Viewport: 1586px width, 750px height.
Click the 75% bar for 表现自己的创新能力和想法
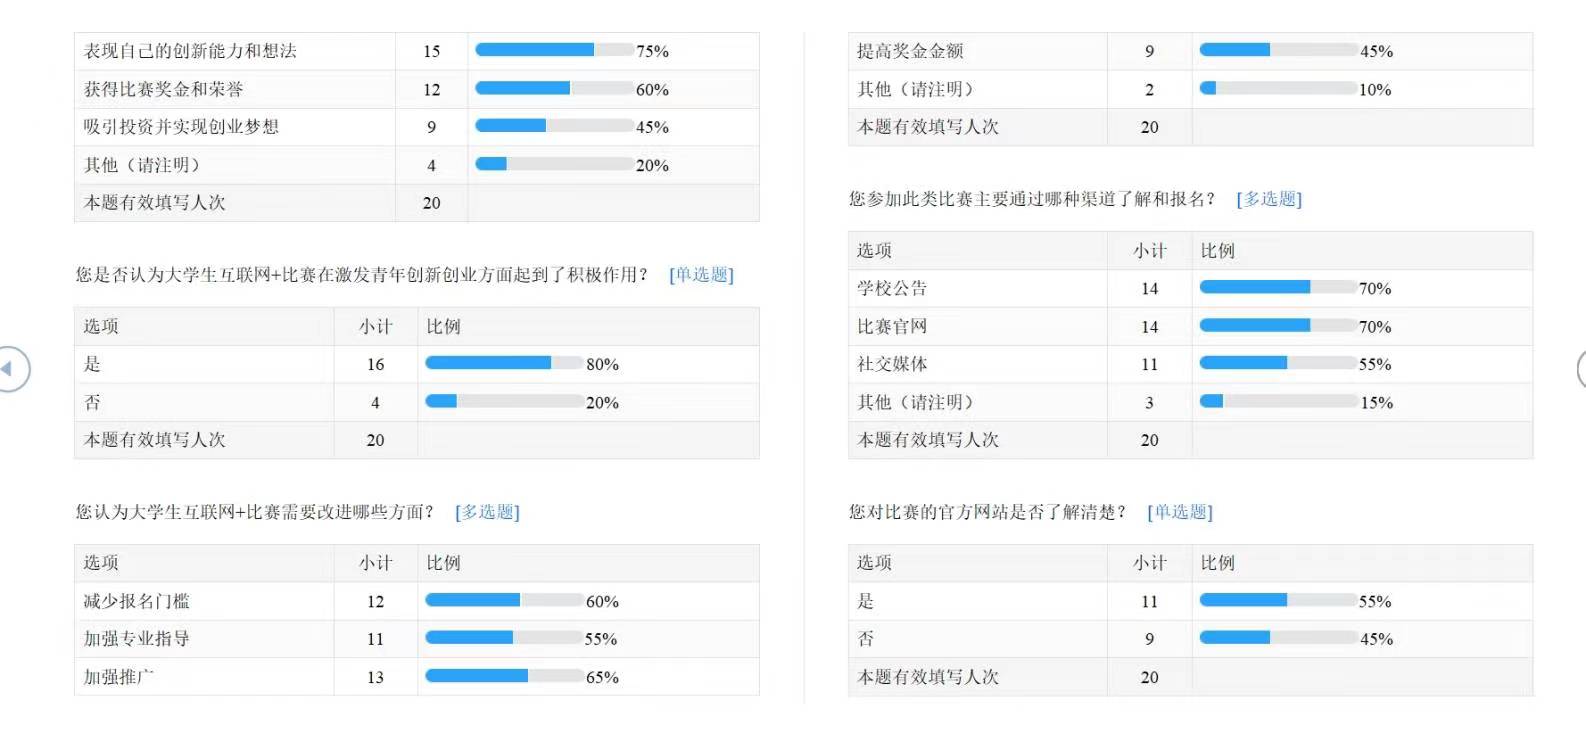click(554, 50)
